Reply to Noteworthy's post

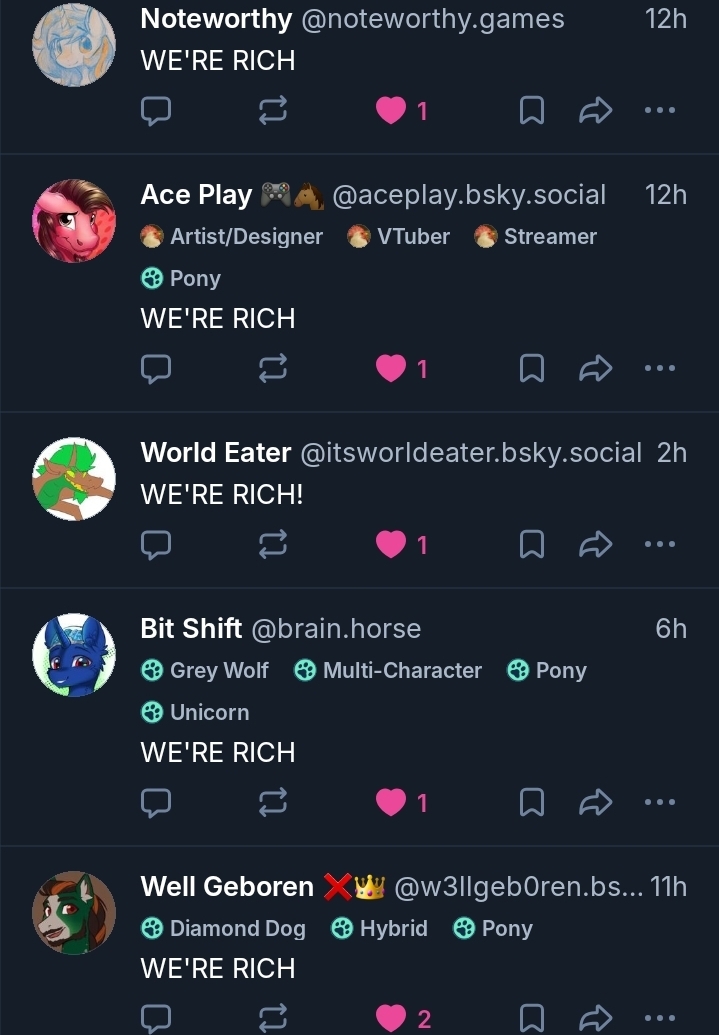[x=155, y=111]
